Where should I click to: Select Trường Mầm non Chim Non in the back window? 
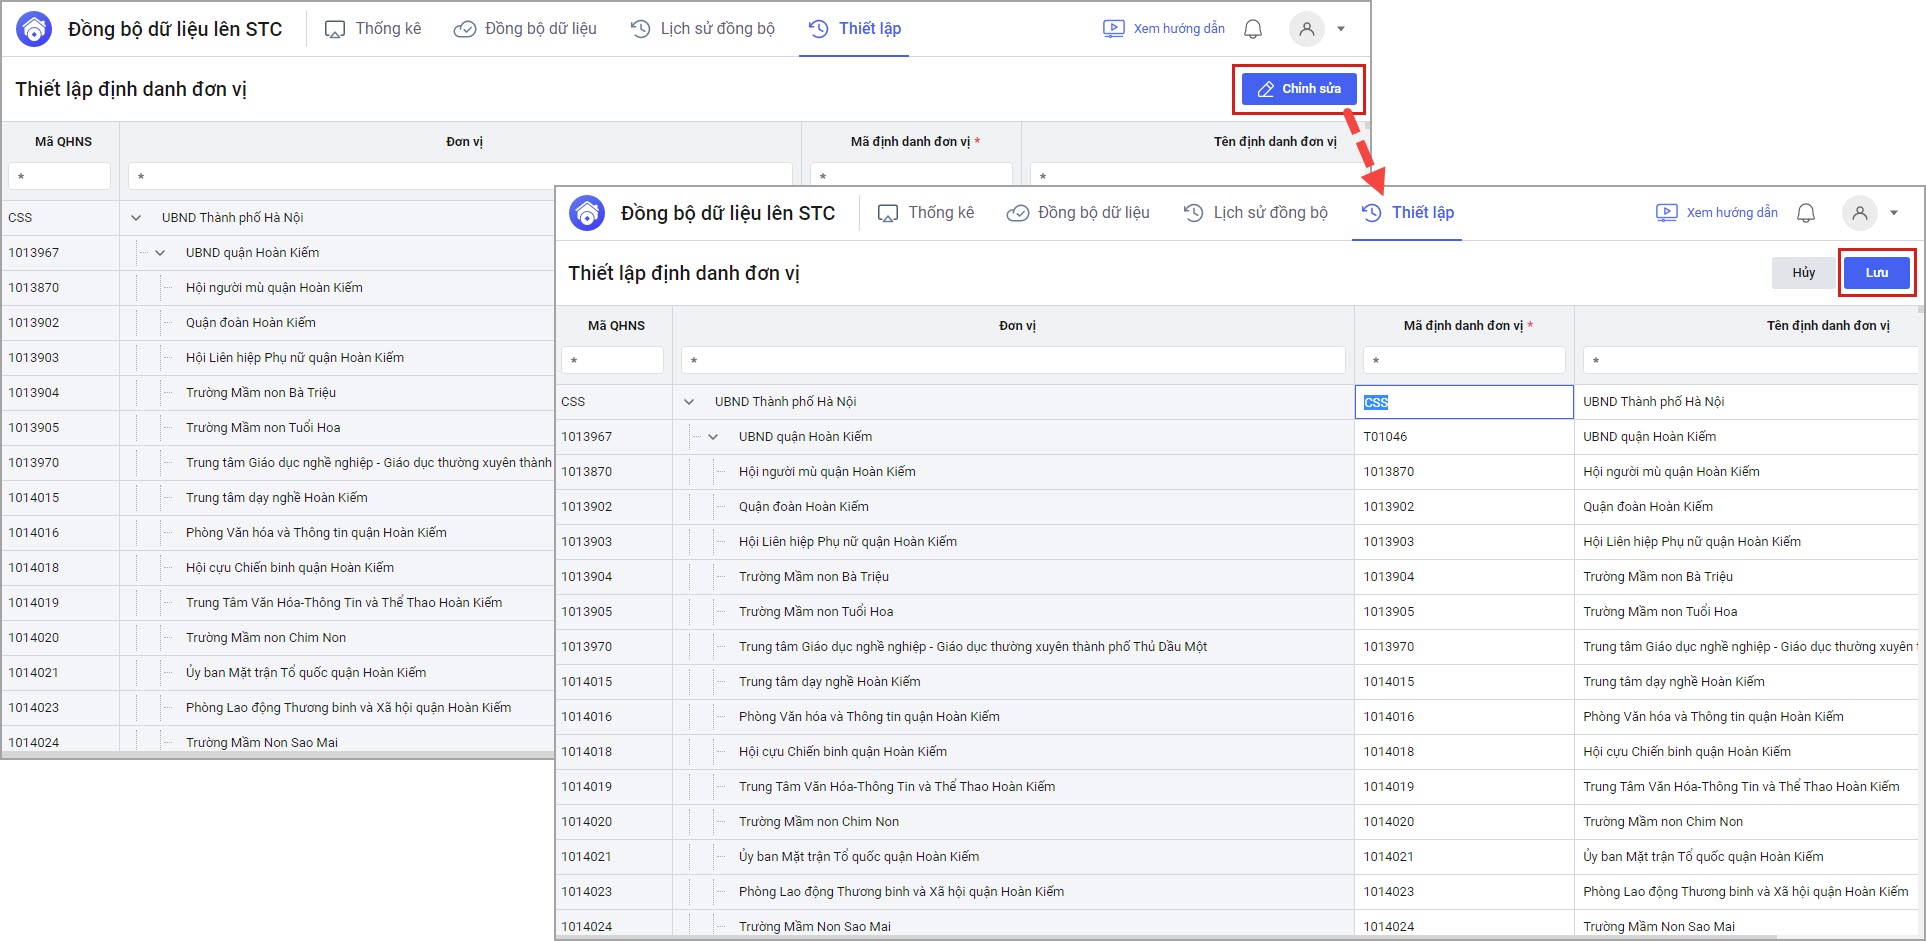(266, 638)
